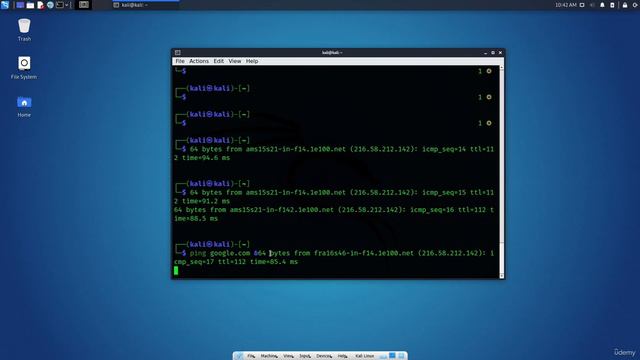Click the icmp_seq=16 ping output line
The image size is (640, 360).
pyautogui.click(x=334, y=214)
